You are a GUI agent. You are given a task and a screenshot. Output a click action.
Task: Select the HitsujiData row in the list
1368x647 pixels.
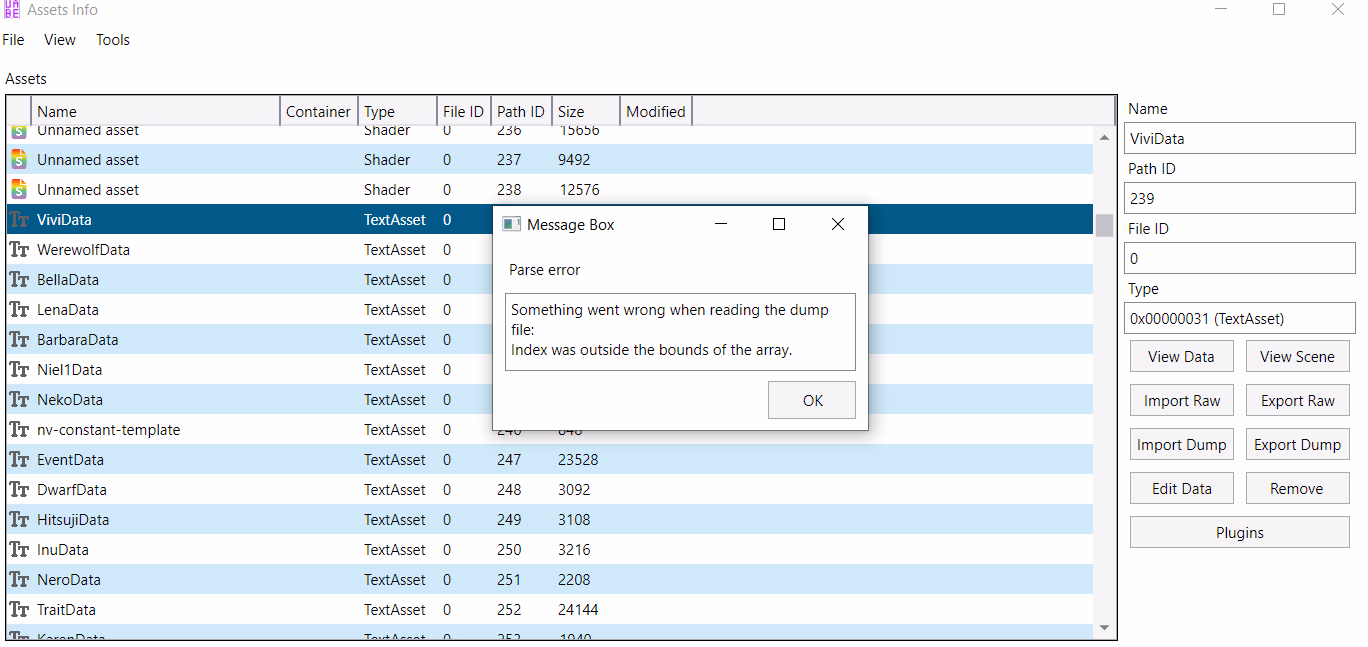click(x=200, y=520)
